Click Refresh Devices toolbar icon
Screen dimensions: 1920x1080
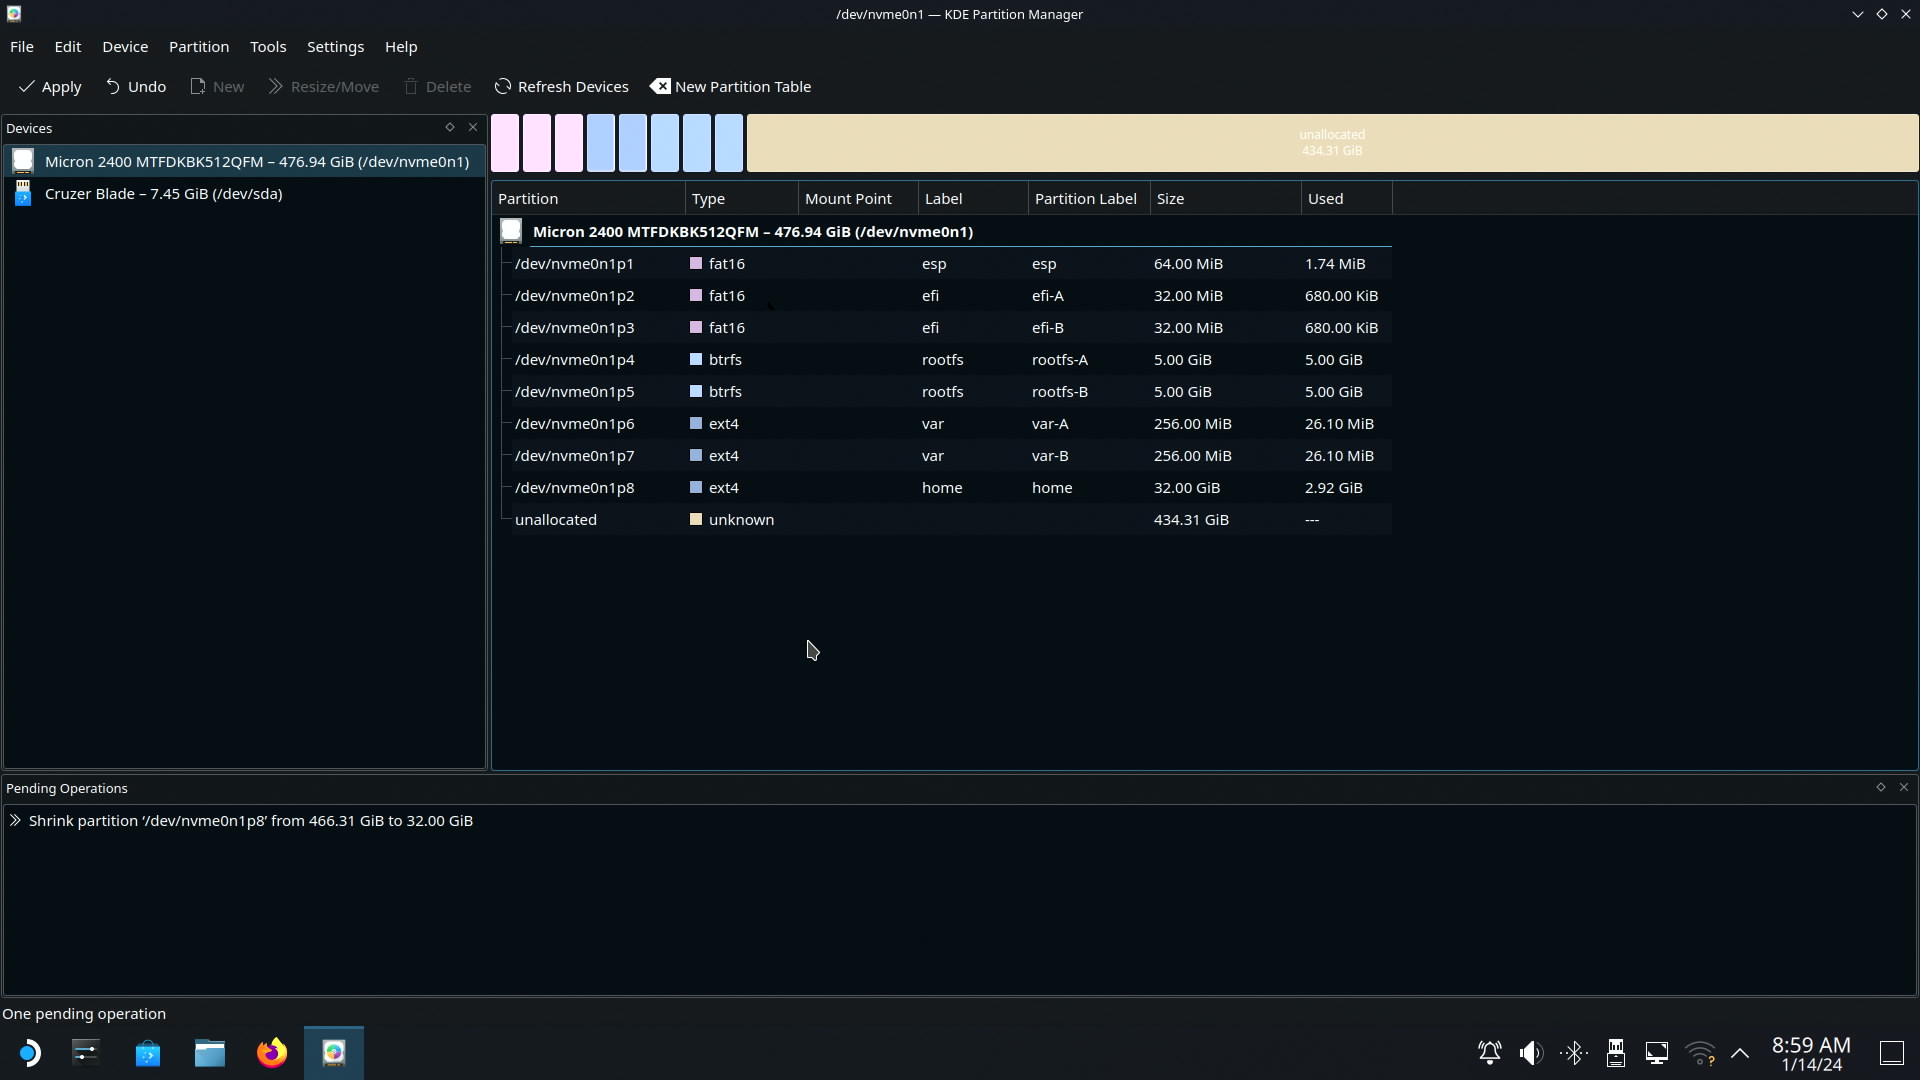tap(503, 87)
